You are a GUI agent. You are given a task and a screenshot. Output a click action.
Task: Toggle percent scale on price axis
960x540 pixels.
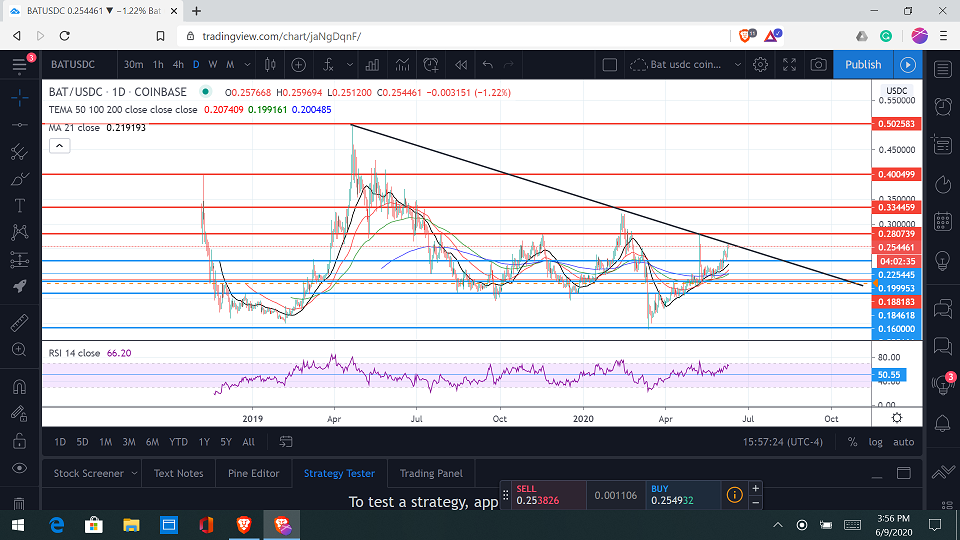click(852, 442)
